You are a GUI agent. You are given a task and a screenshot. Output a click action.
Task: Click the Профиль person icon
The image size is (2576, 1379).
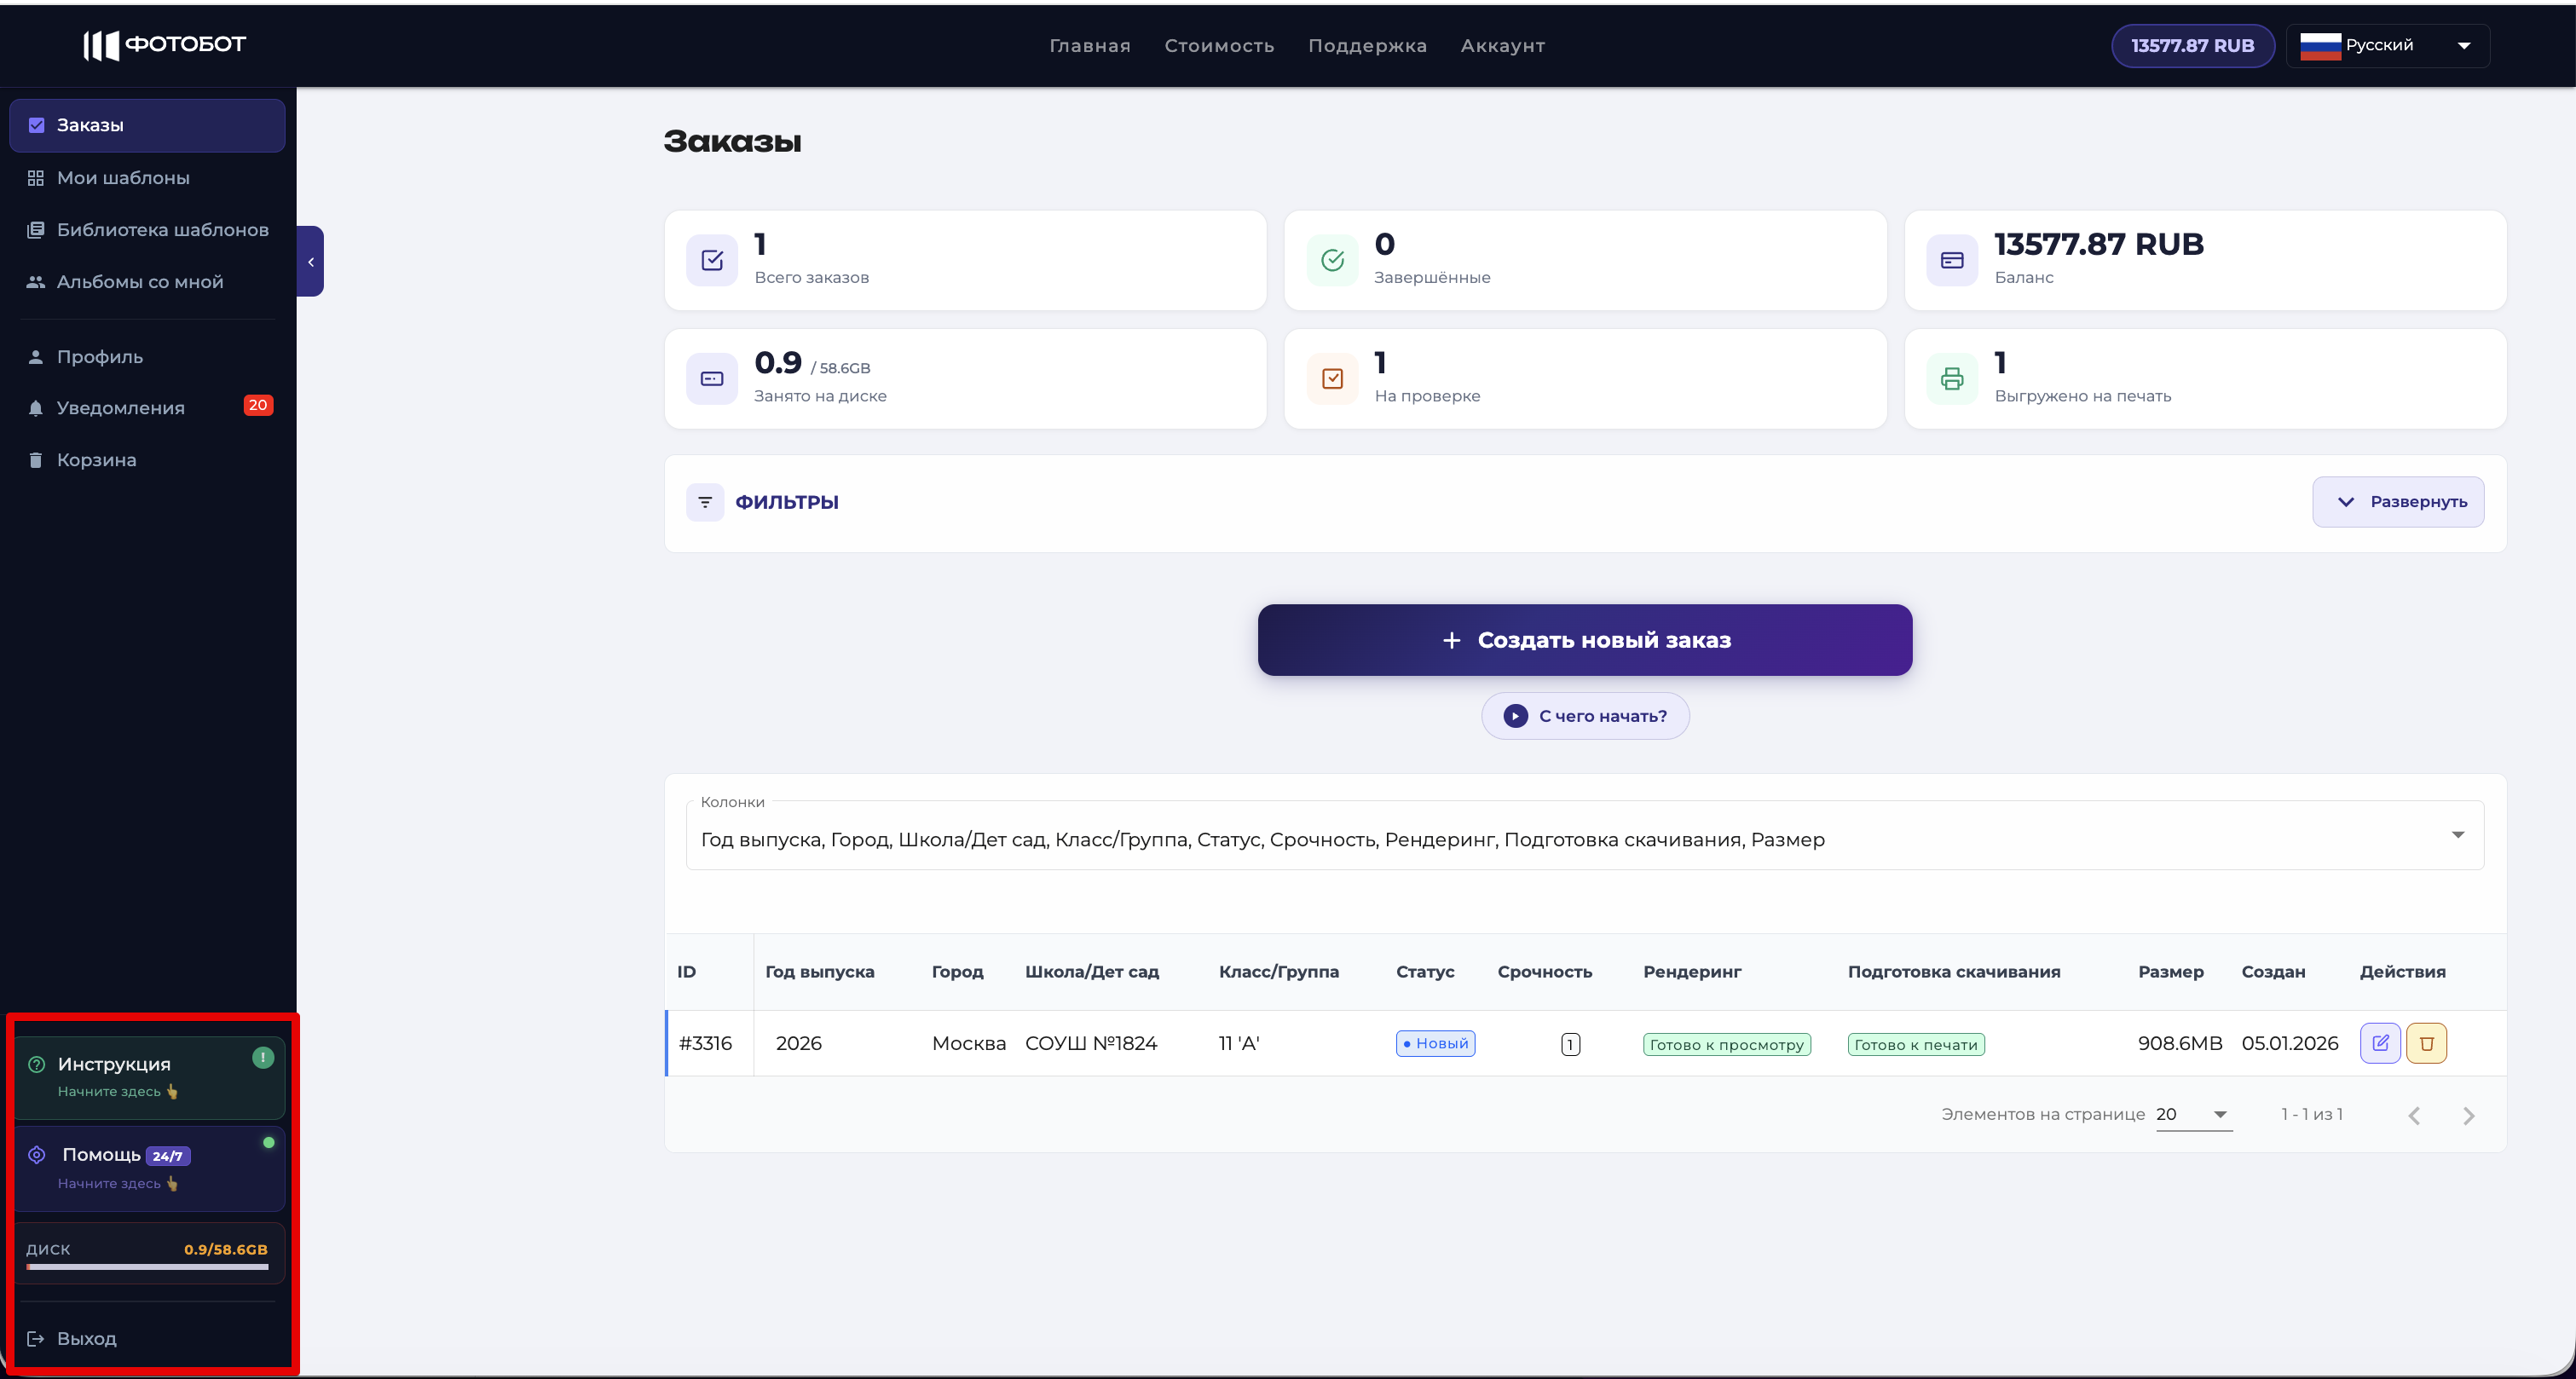(36, 357)
